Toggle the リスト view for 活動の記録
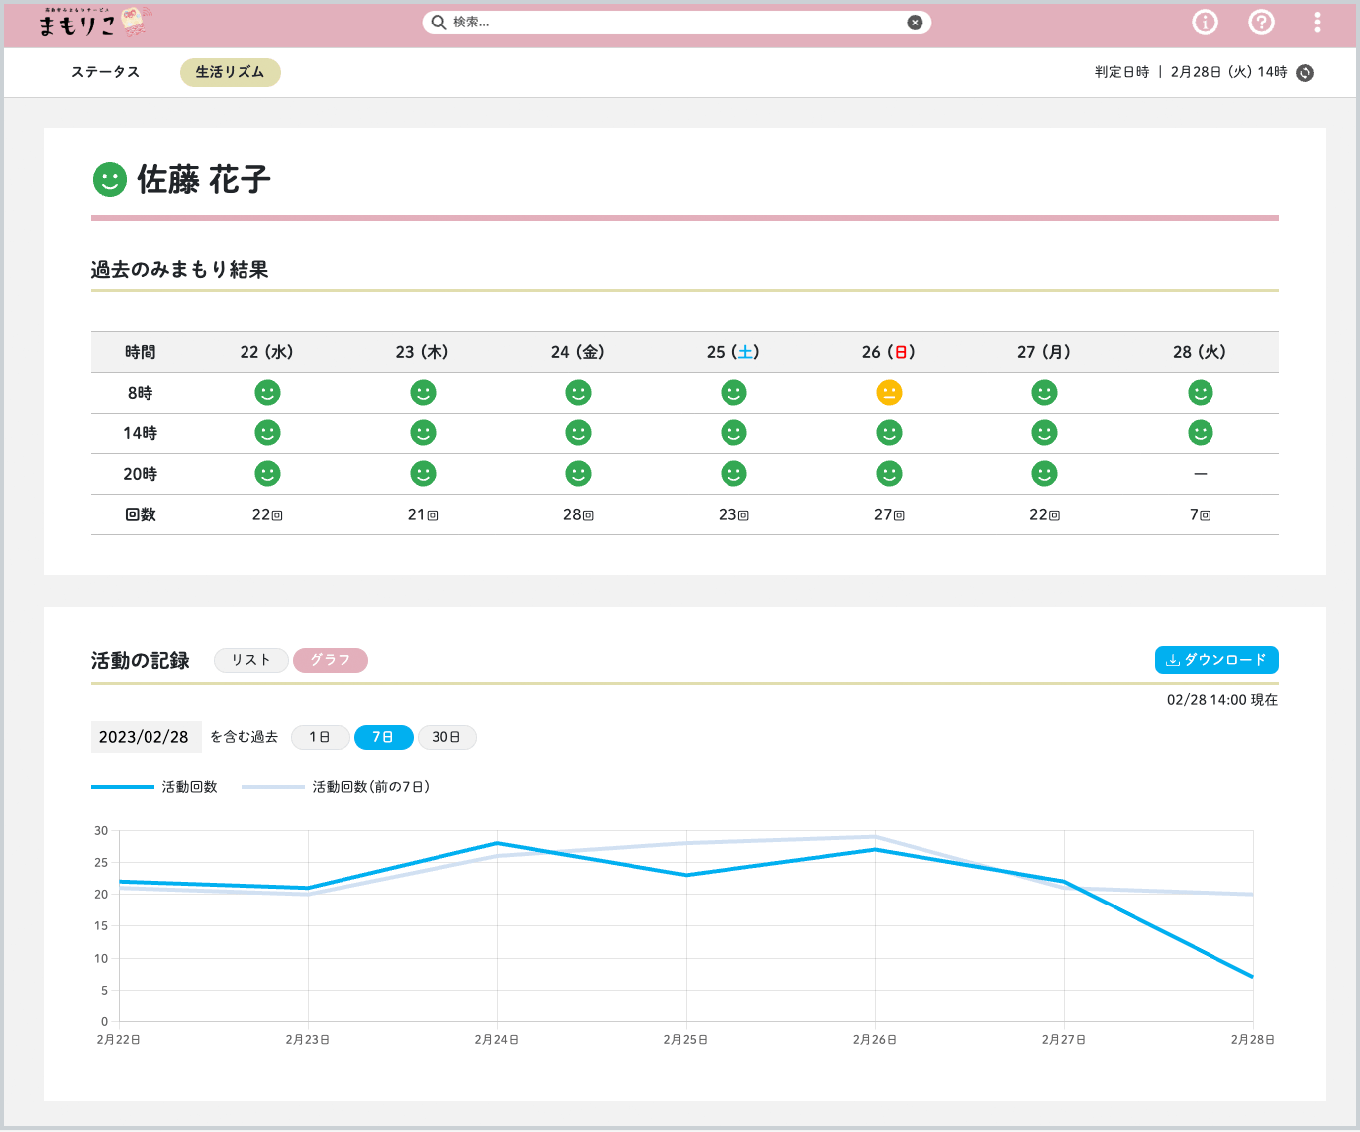The width and height of the screenshot is (1360, 1132). tap(251, 660)
